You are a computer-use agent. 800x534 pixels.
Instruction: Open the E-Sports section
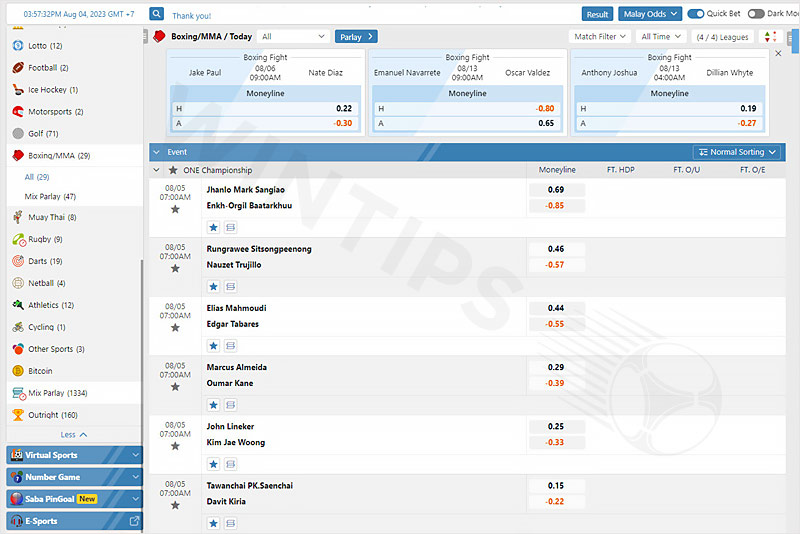pos(74,521)
